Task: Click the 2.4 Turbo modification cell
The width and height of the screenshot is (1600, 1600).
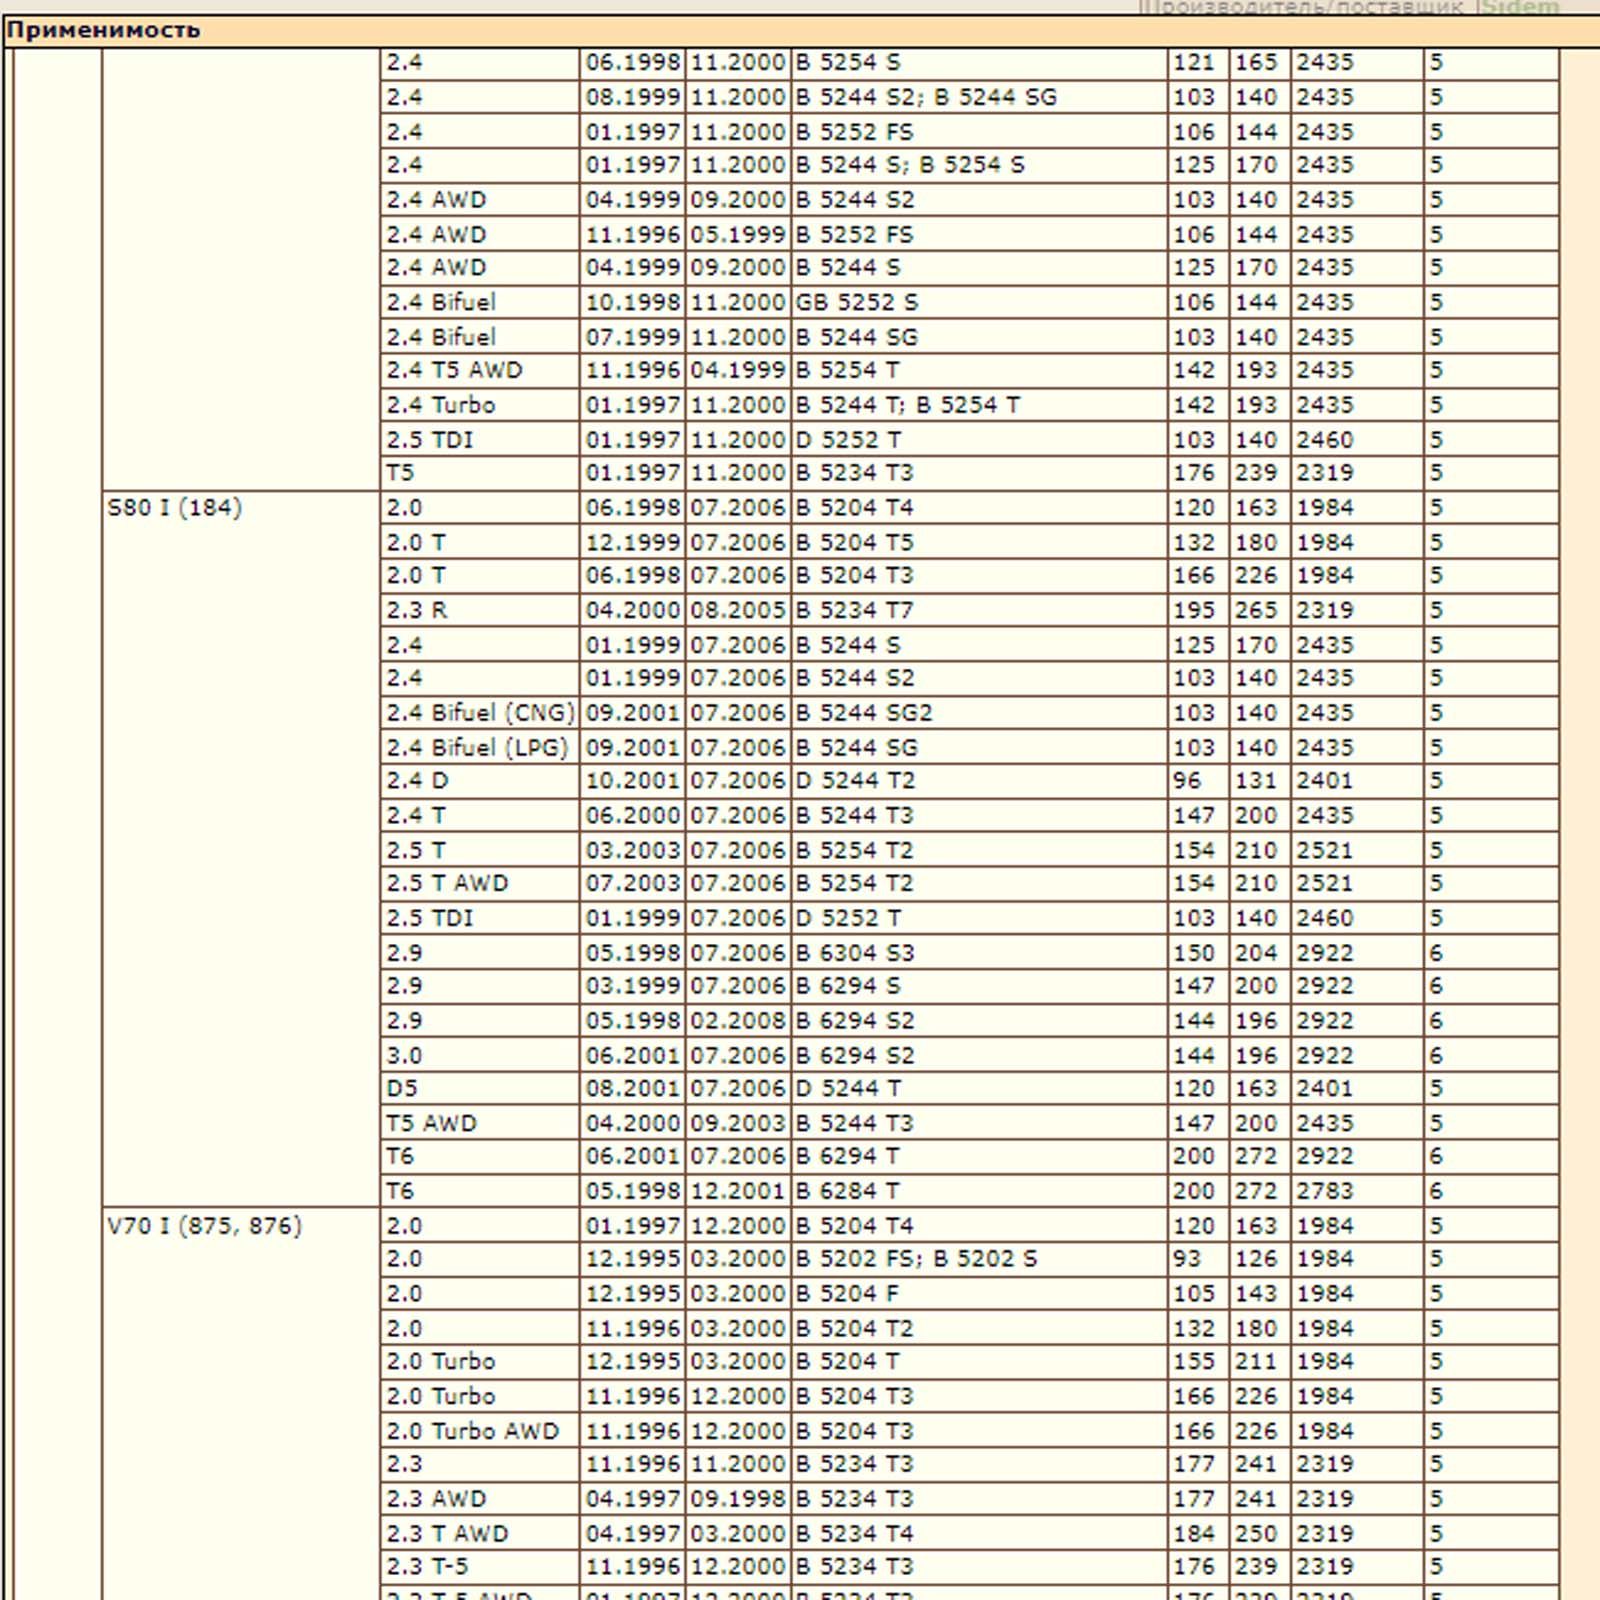Action: click(x=480, y=405)
